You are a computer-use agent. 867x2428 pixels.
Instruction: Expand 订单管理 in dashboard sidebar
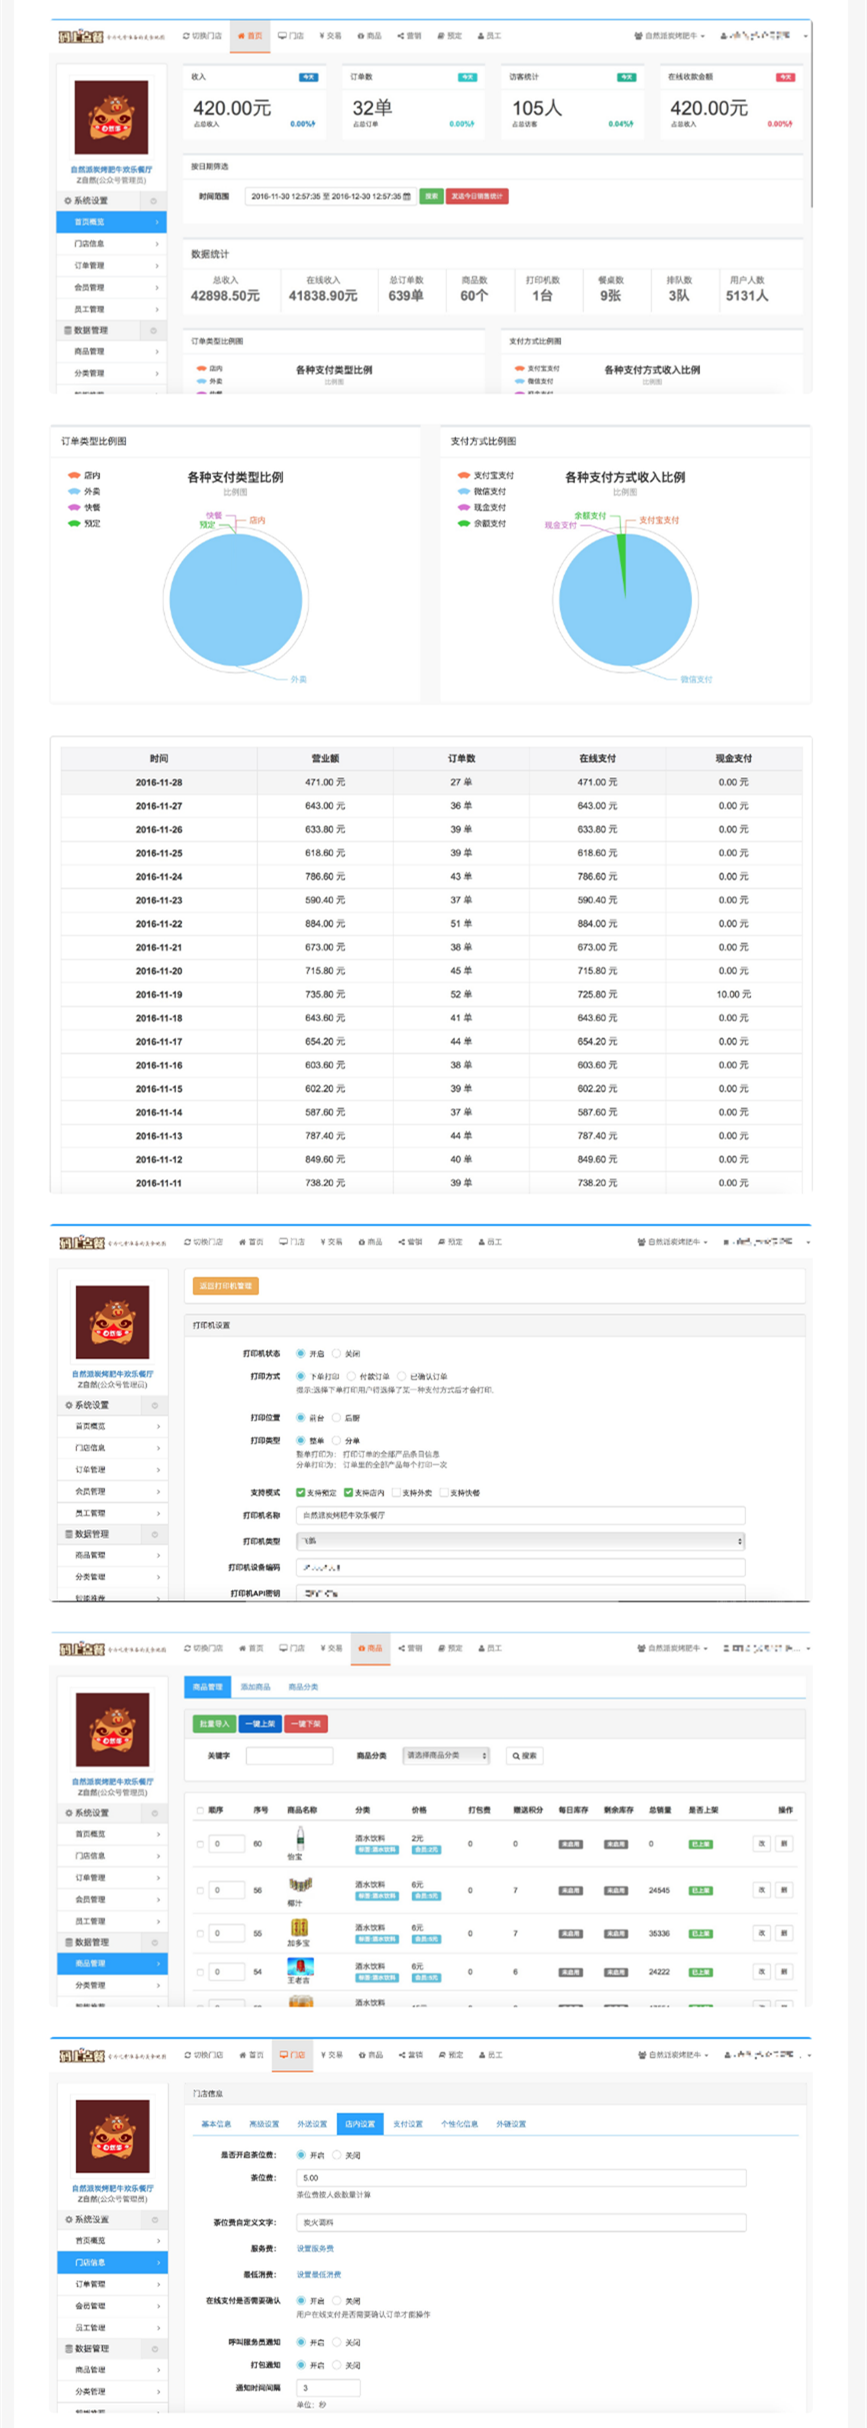[x=112, y=265]
